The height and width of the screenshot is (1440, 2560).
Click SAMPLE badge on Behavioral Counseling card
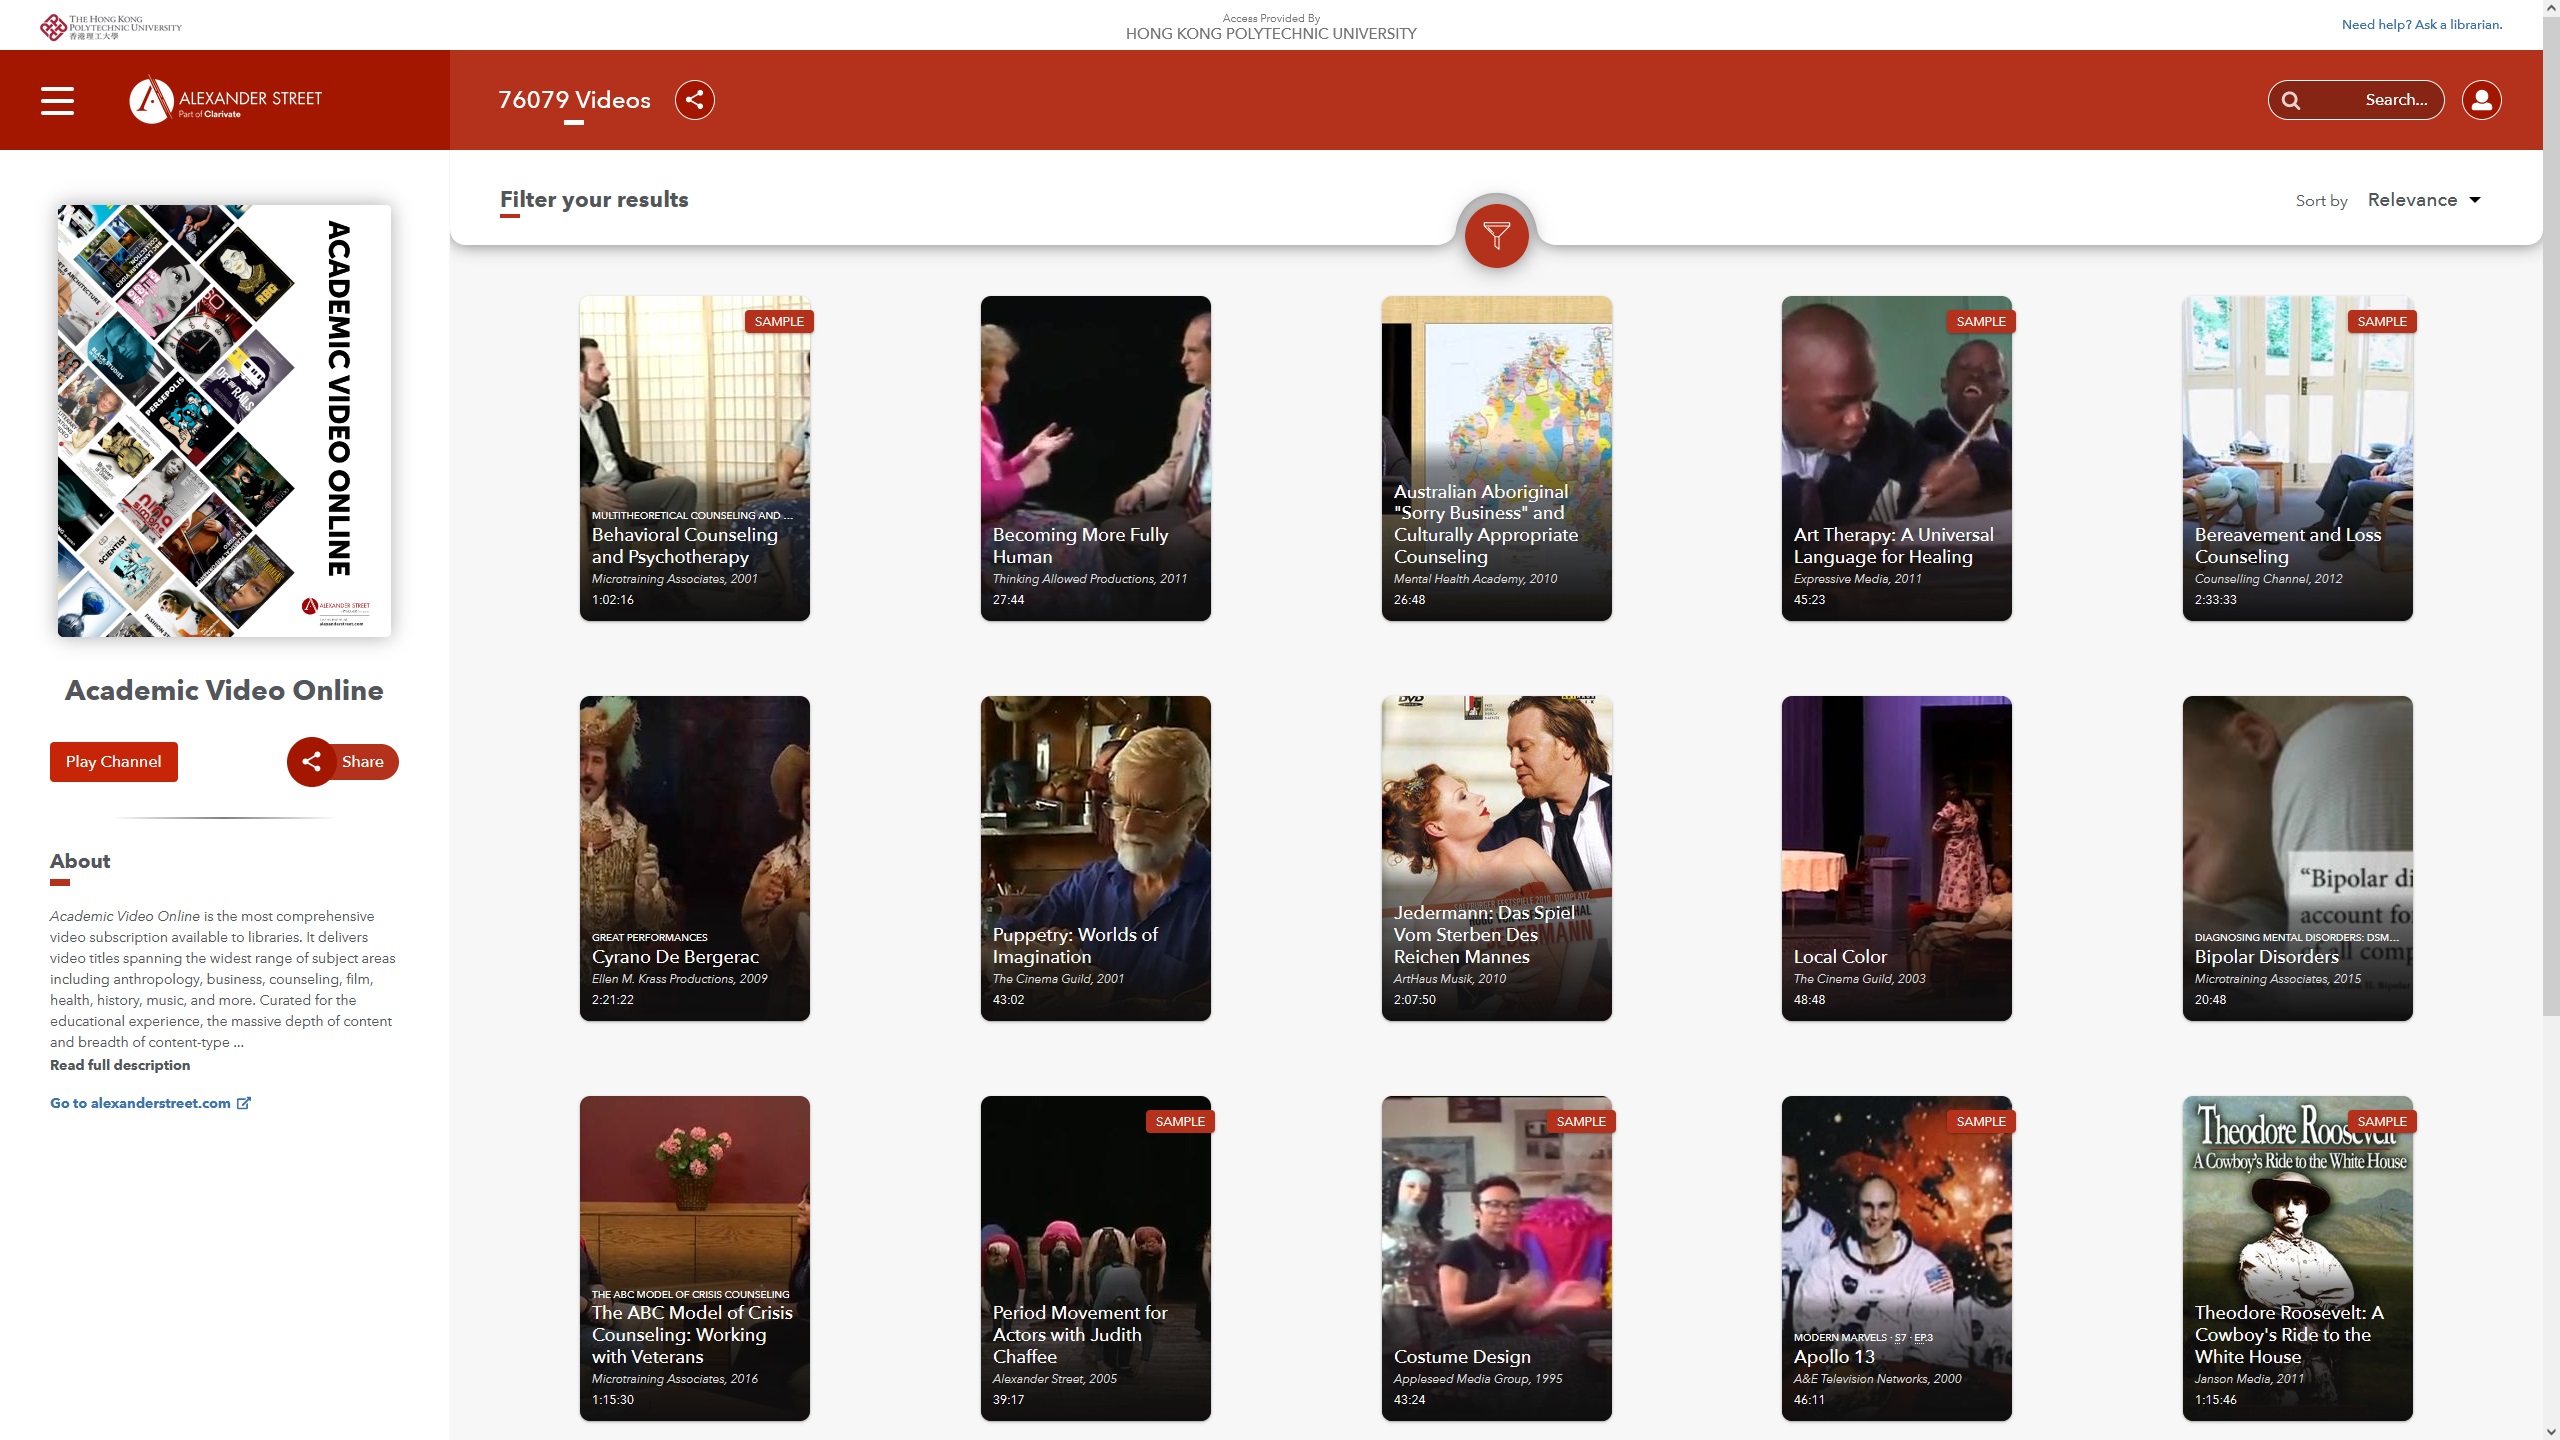(779, 321)
